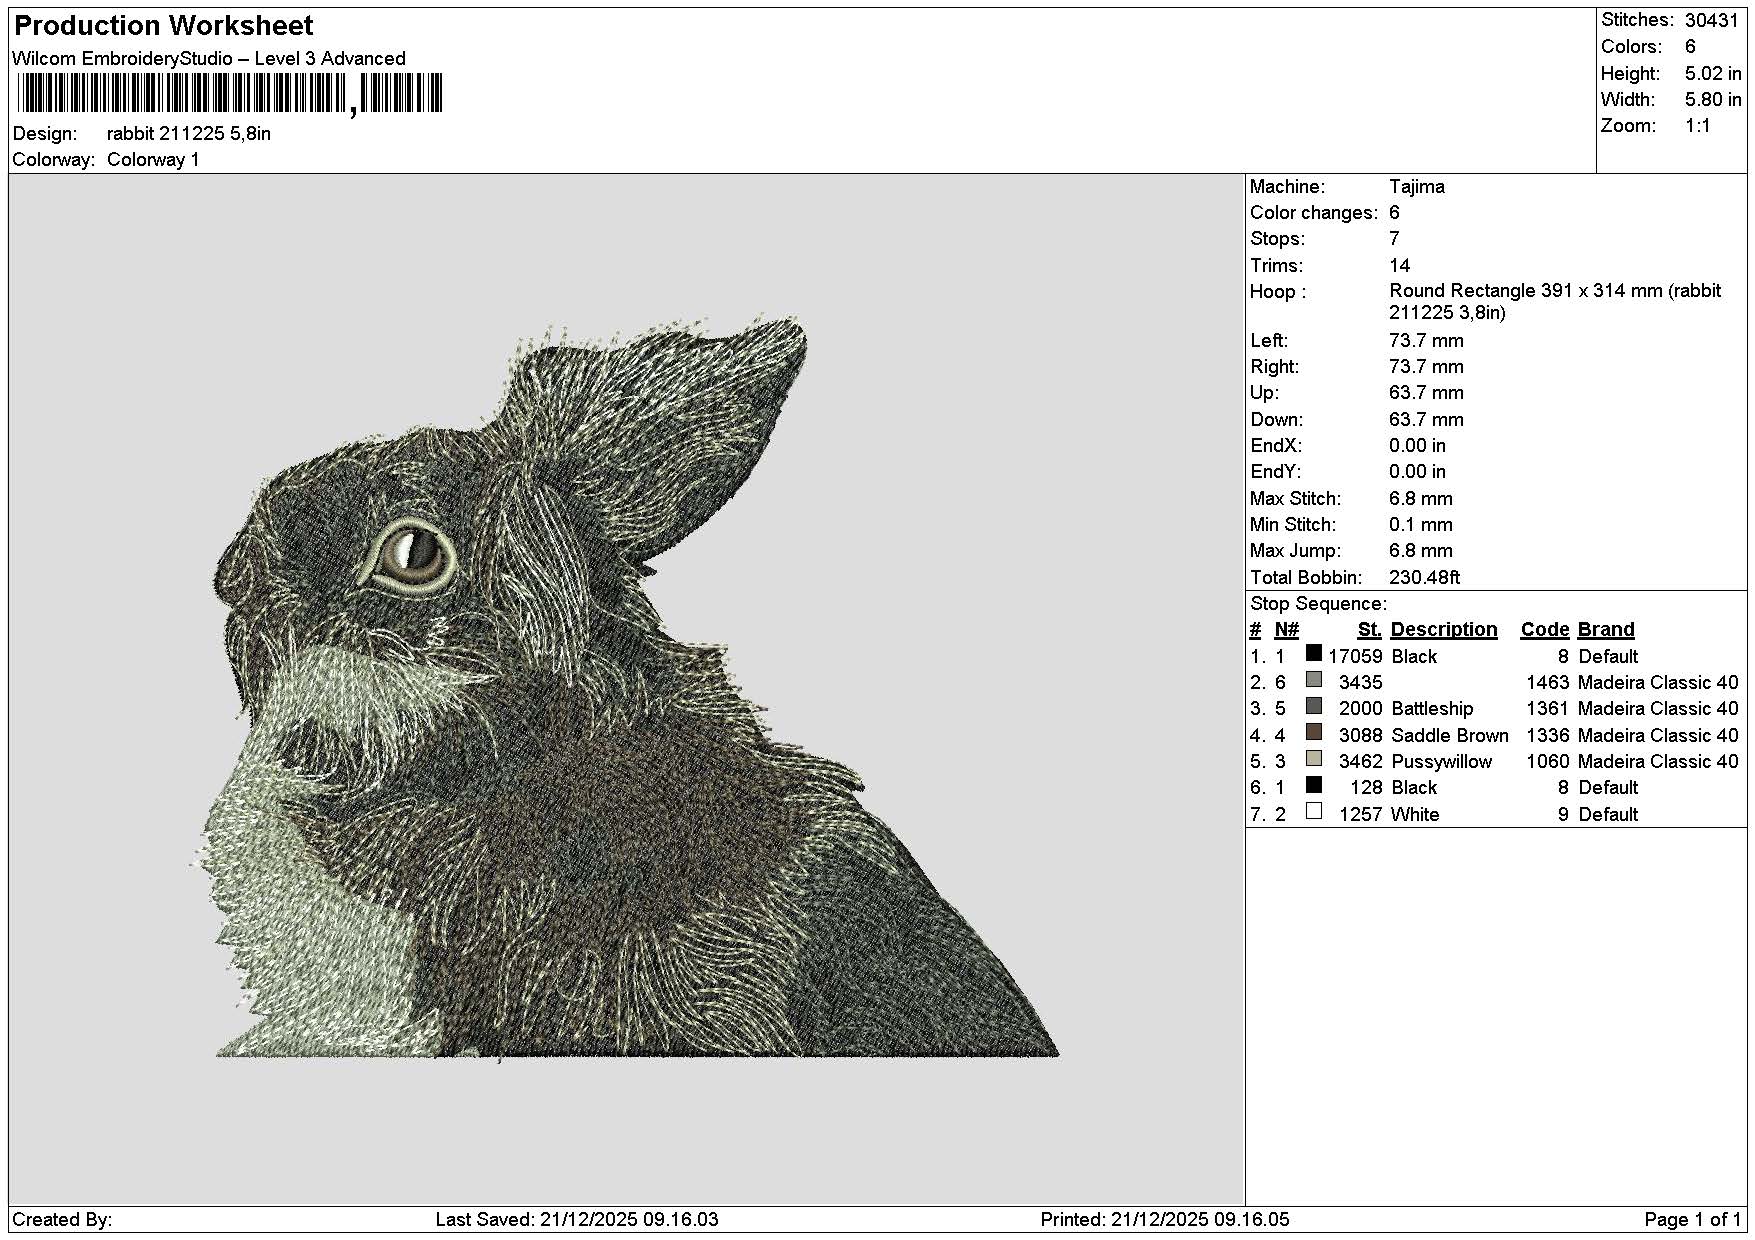This screenshot has width=1755, height=1240.
Task: Click the 'Colorway 1' value
Action: point(153,160)
